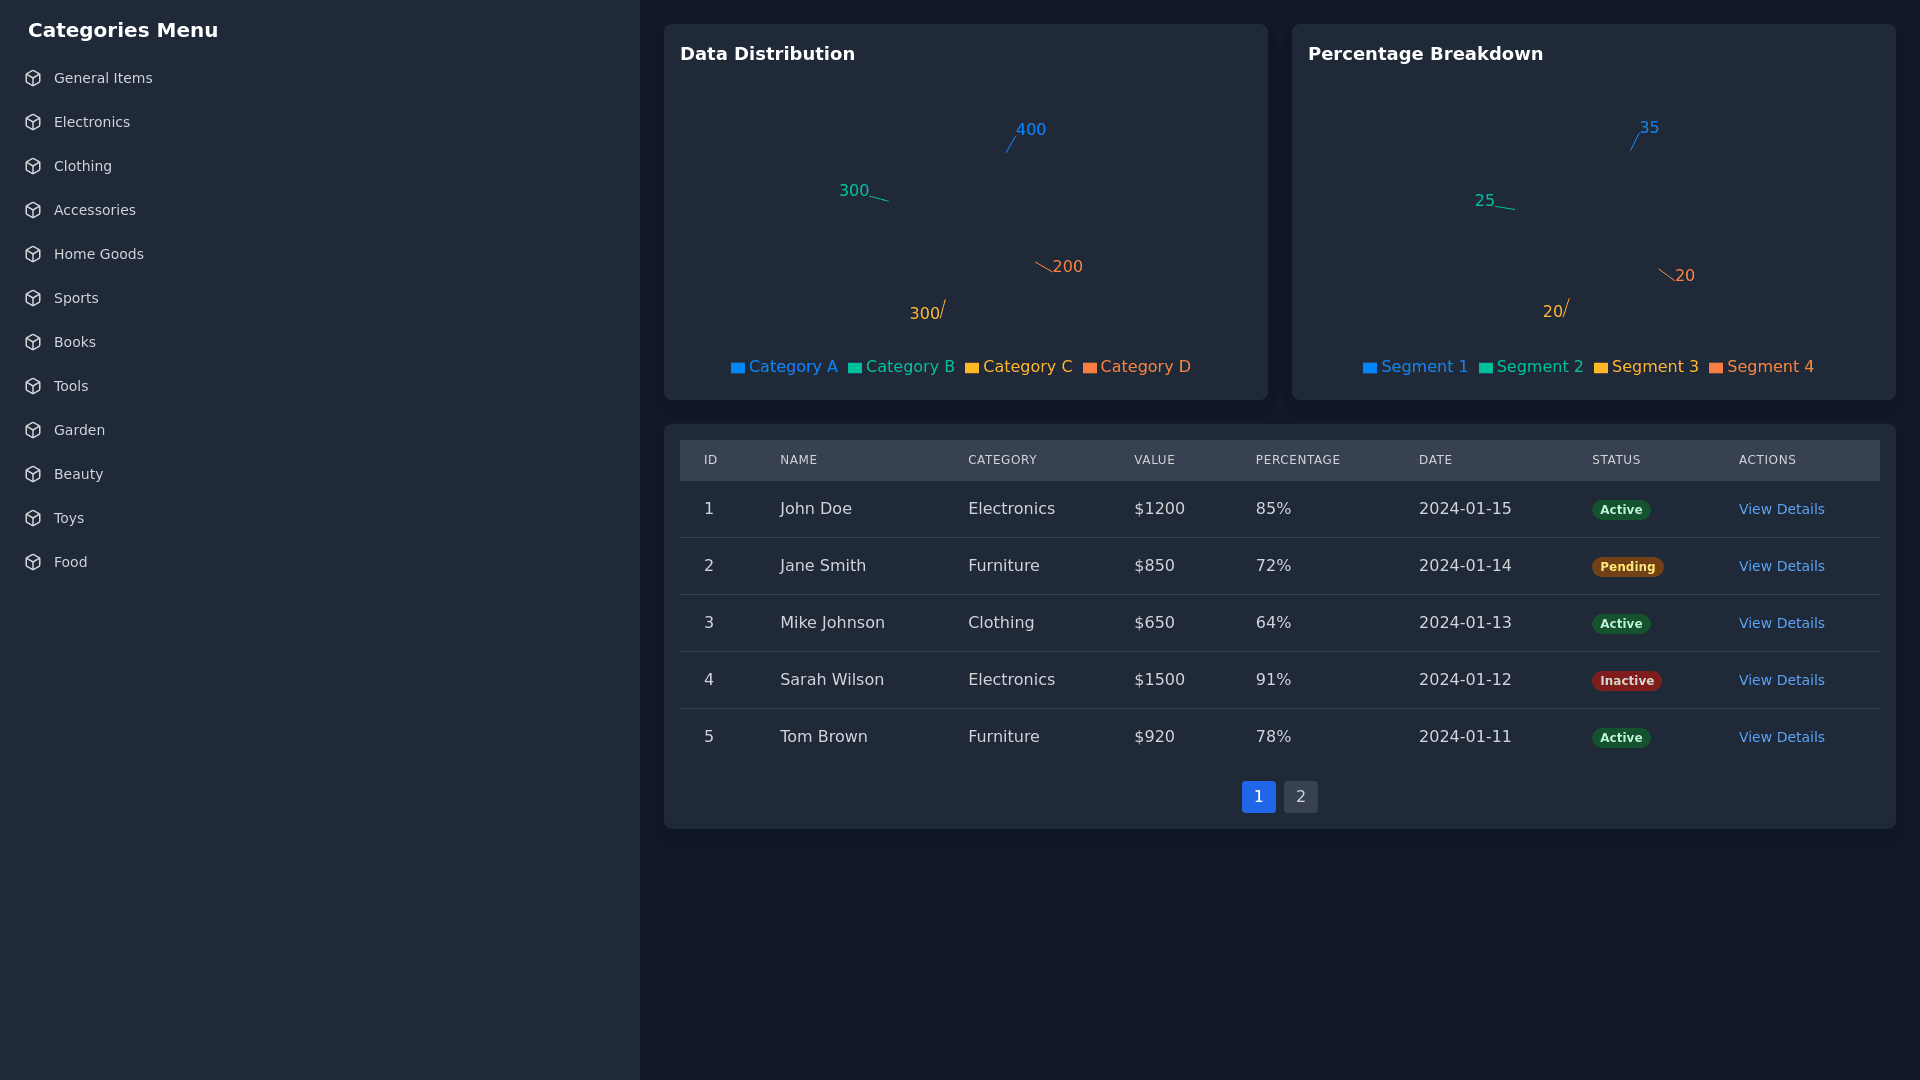The width and height of the screenshot is (1920, 1080).
Task: Click the cube icon beside Garden
Action: click(33, 430)
